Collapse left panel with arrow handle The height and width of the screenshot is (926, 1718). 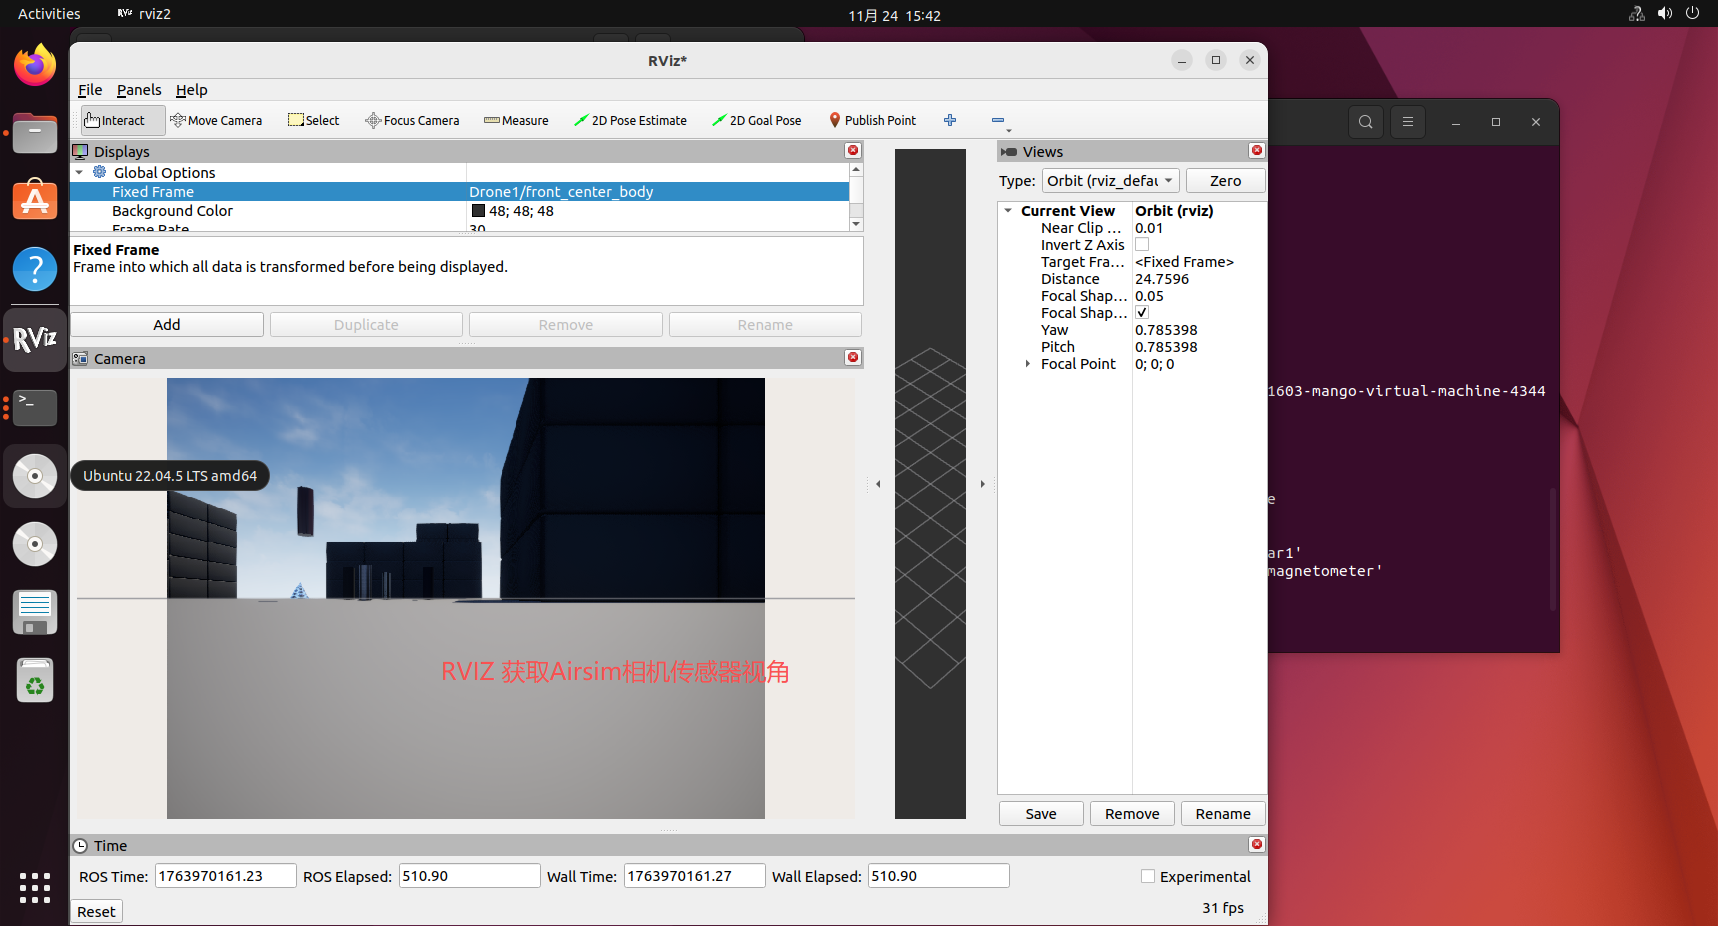[878, 484]
